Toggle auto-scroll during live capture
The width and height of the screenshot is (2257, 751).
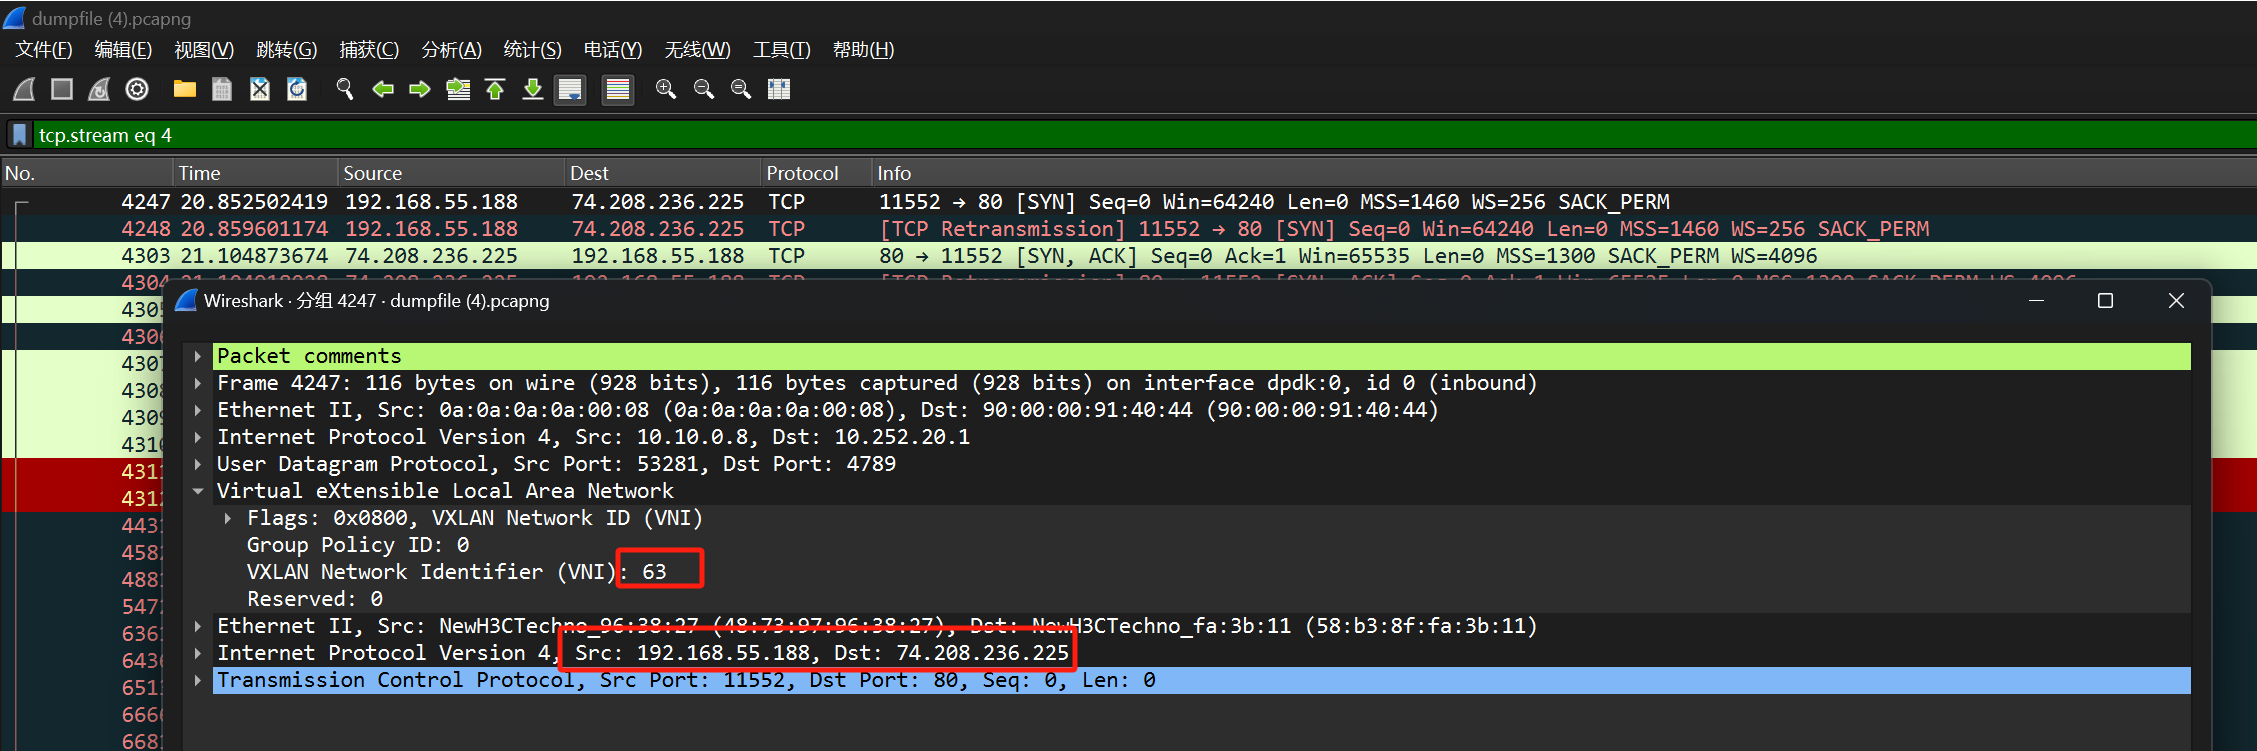pos(570,90)
